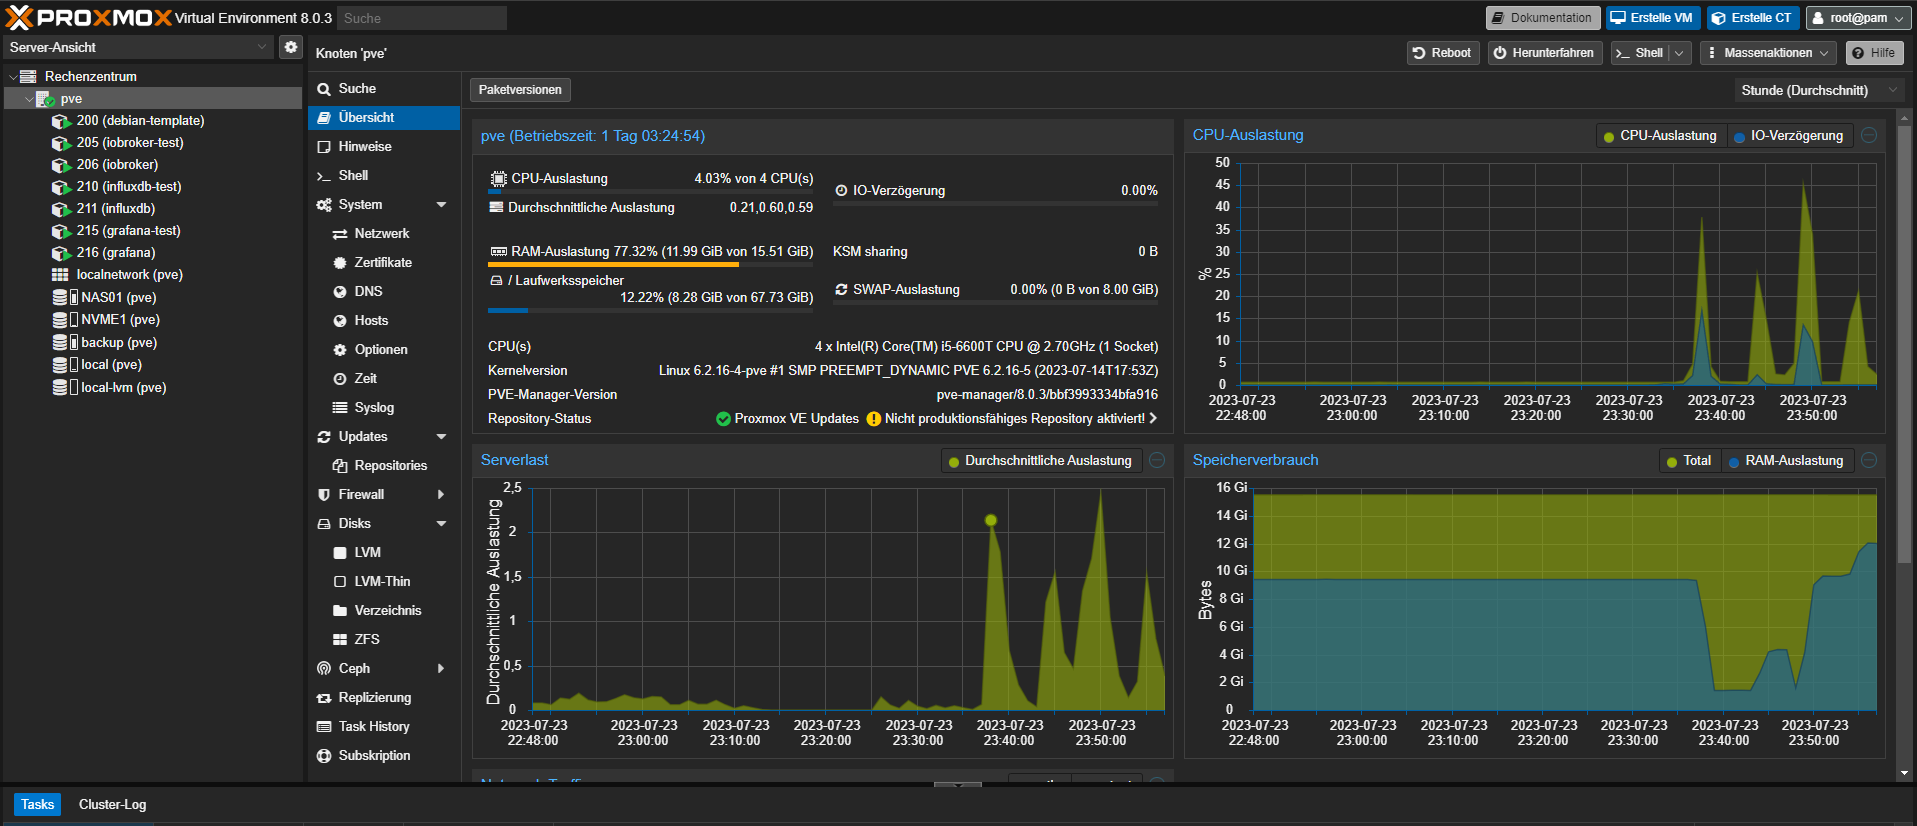Toggle IO-Verzögerung legend series
This screenshot has width=1917, height=826.
pyautogui.click(x=1788, y=136)
